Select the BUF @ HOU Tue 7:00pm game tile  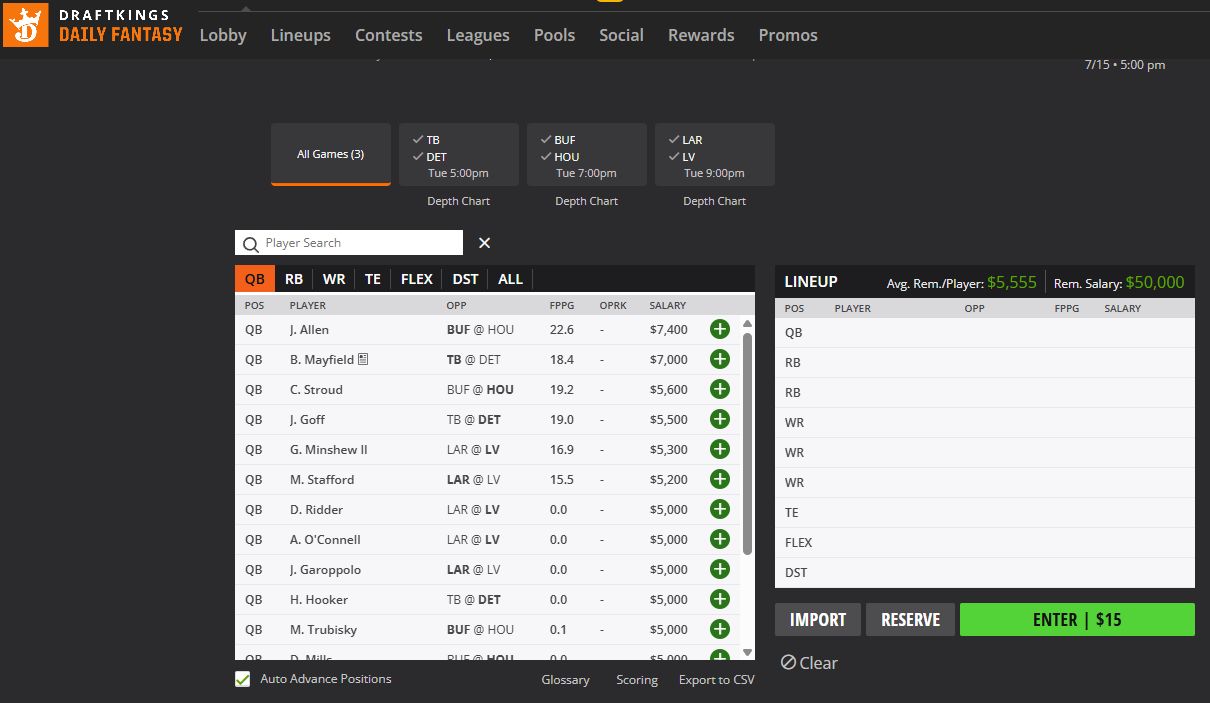pos(586,154)
